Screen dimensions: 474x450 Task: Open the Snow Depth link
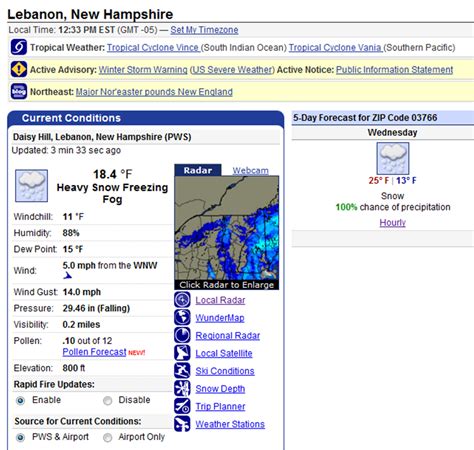(x=220, y=389)
